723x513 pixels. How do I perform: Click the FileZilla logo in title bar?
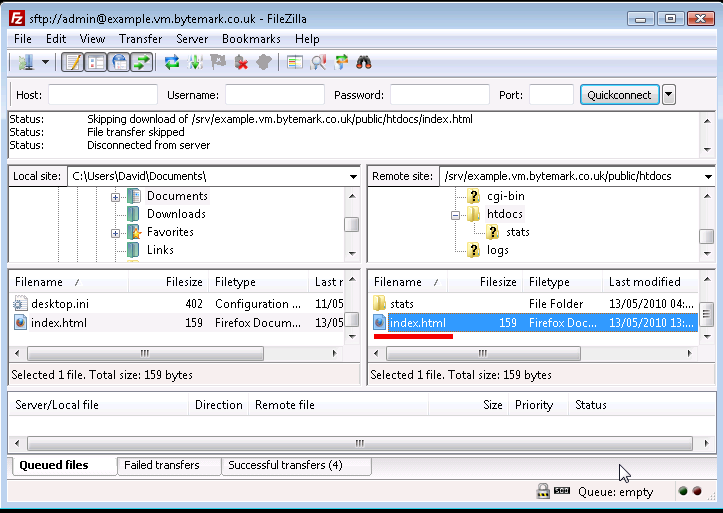click(17, 18)
